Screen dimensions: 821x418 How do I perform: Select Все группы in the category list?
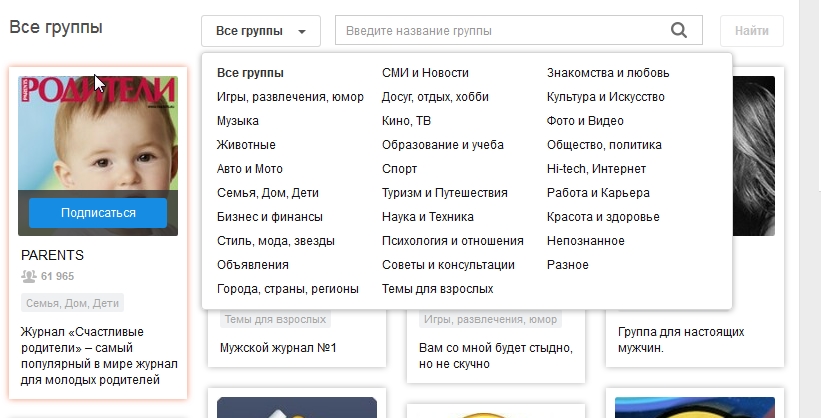click(250, 73)
